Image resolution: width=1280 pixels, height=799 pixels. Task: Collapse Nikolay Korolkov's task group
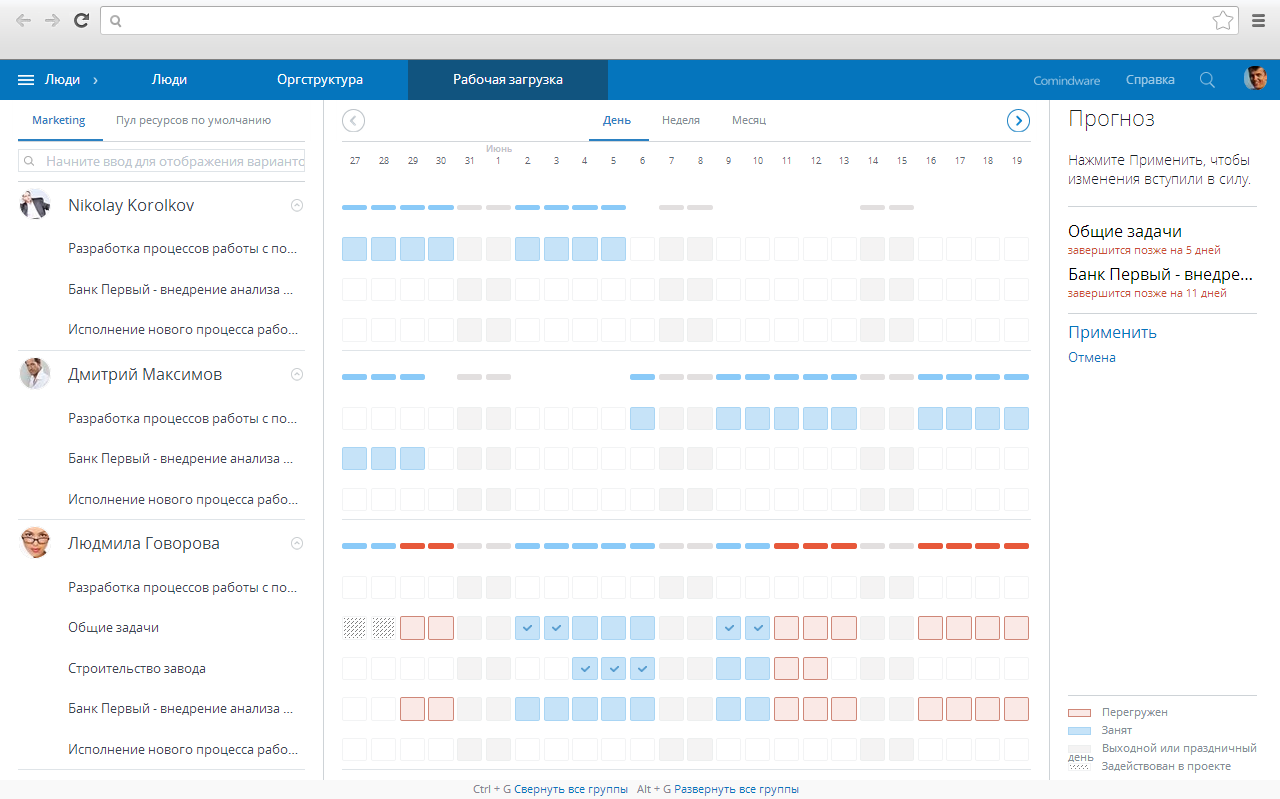click(296, 205)
